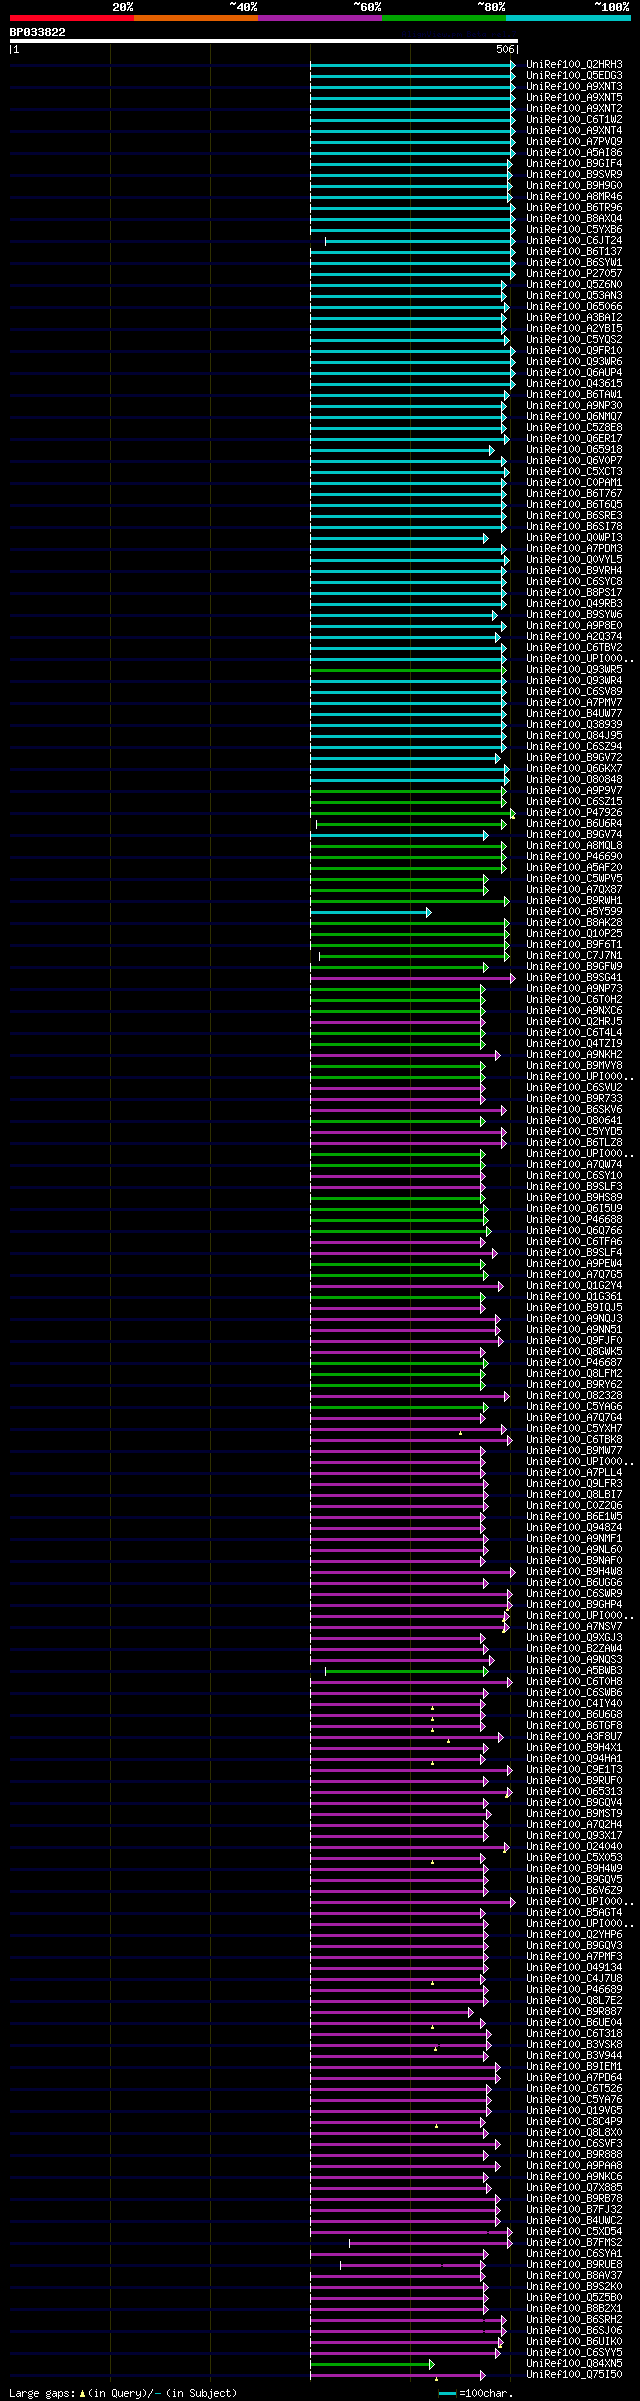Open hit UniRef100_Q5EDG3
This screenshot has height=2401, width=640.
[x=574, y=76]
